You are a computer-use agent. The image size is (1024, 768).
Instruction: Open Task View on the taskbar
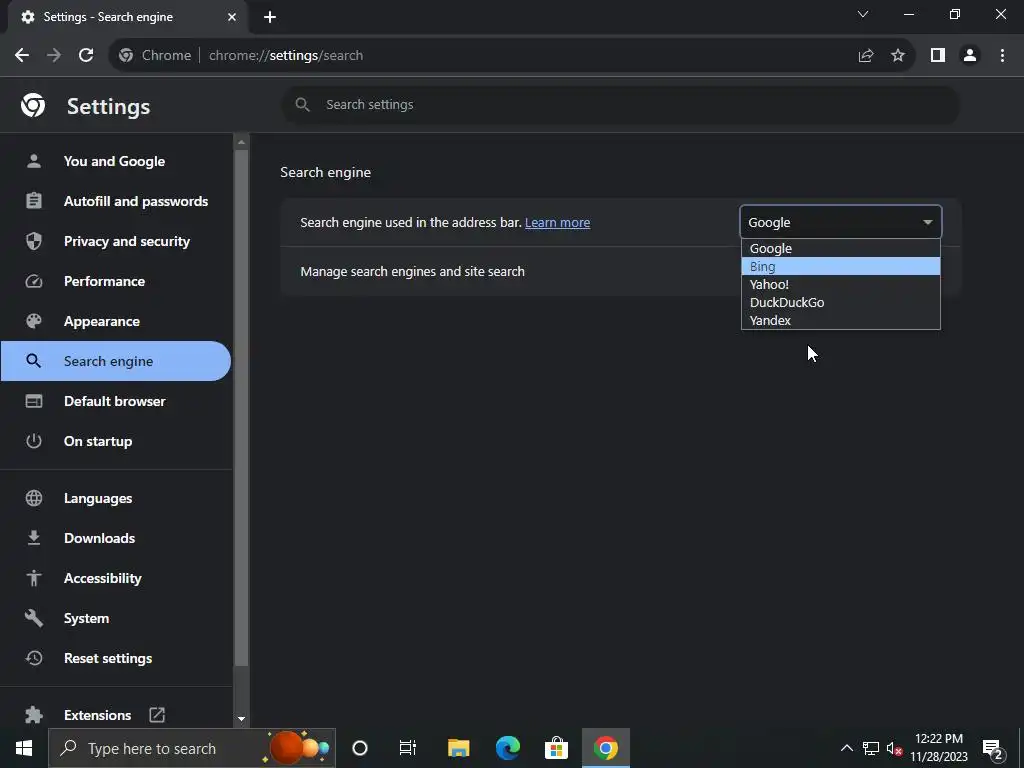(408, 748)
